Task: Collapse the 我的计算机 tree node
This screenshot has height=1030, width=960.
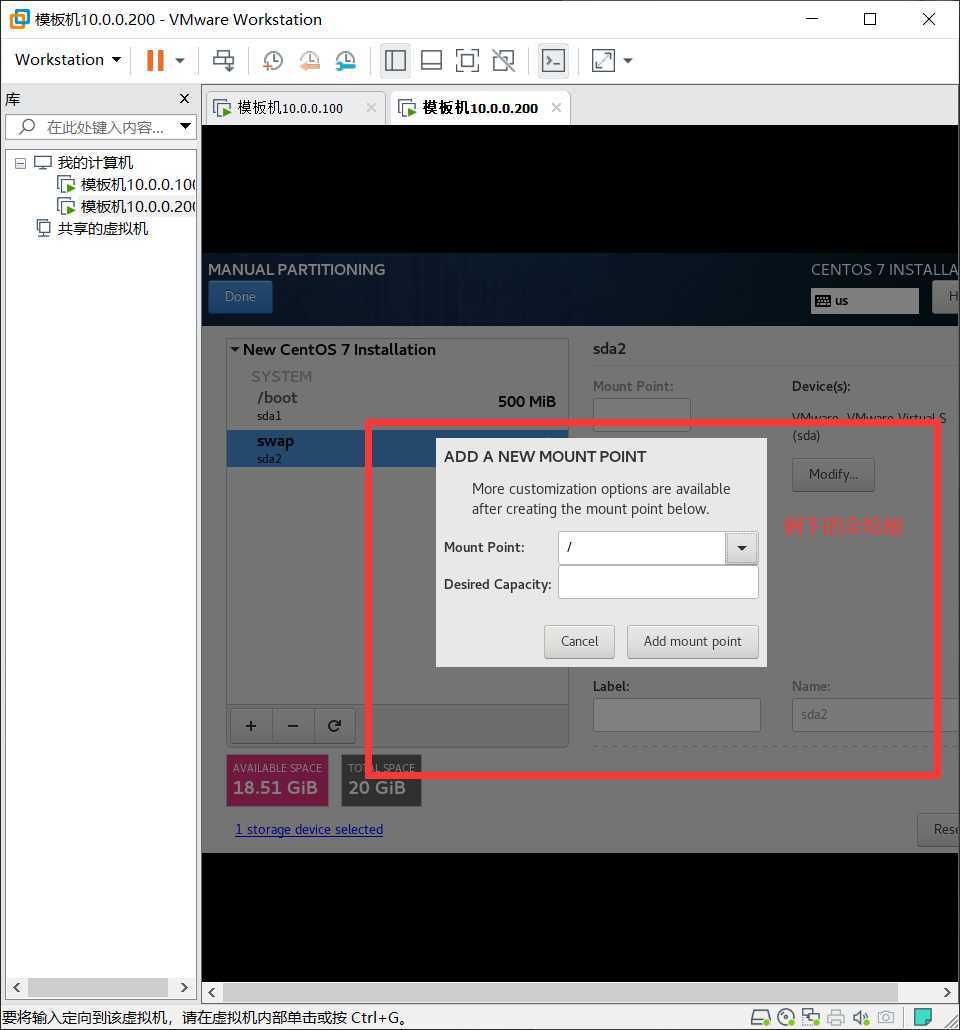Action: tap(20, 163)
